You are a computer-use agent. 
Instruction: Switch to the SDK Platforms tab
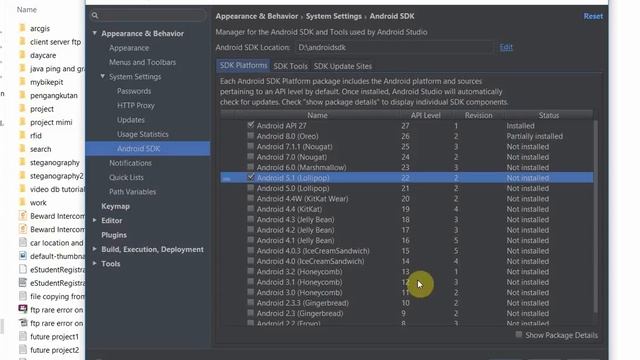[243, 66]
